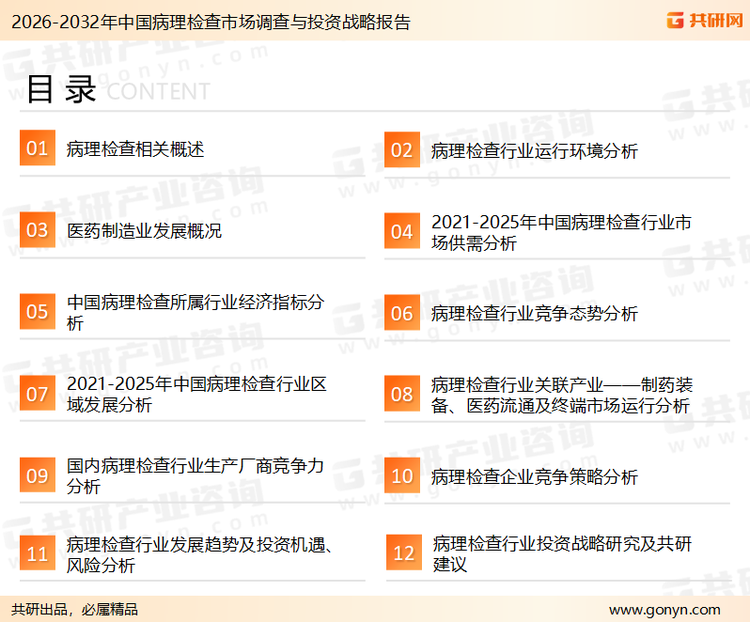Select 国内病理检查行业生产厂商竞争力分析 entry
The width and height of the screenshot is (750, 622).
(195, 476)
